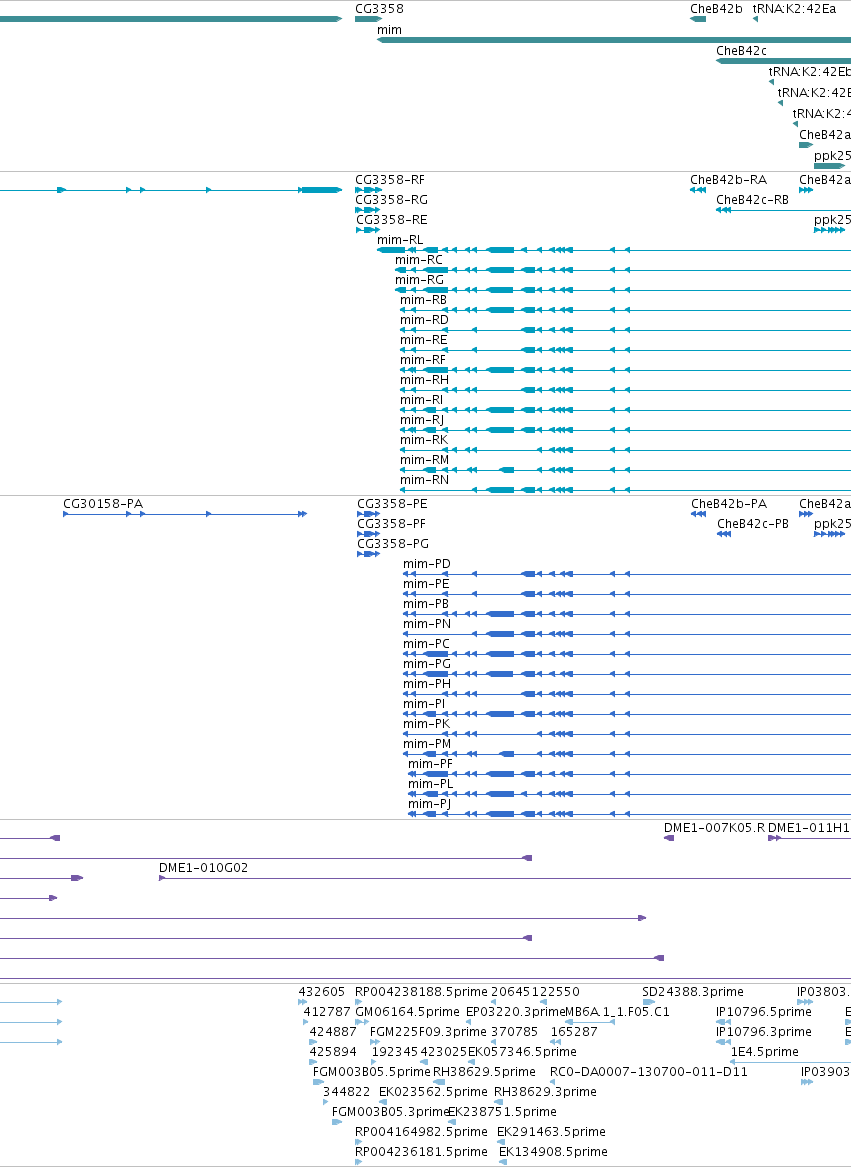851x1167 pixels.
Task: Click the mim gene label
Action: (389, 30)
